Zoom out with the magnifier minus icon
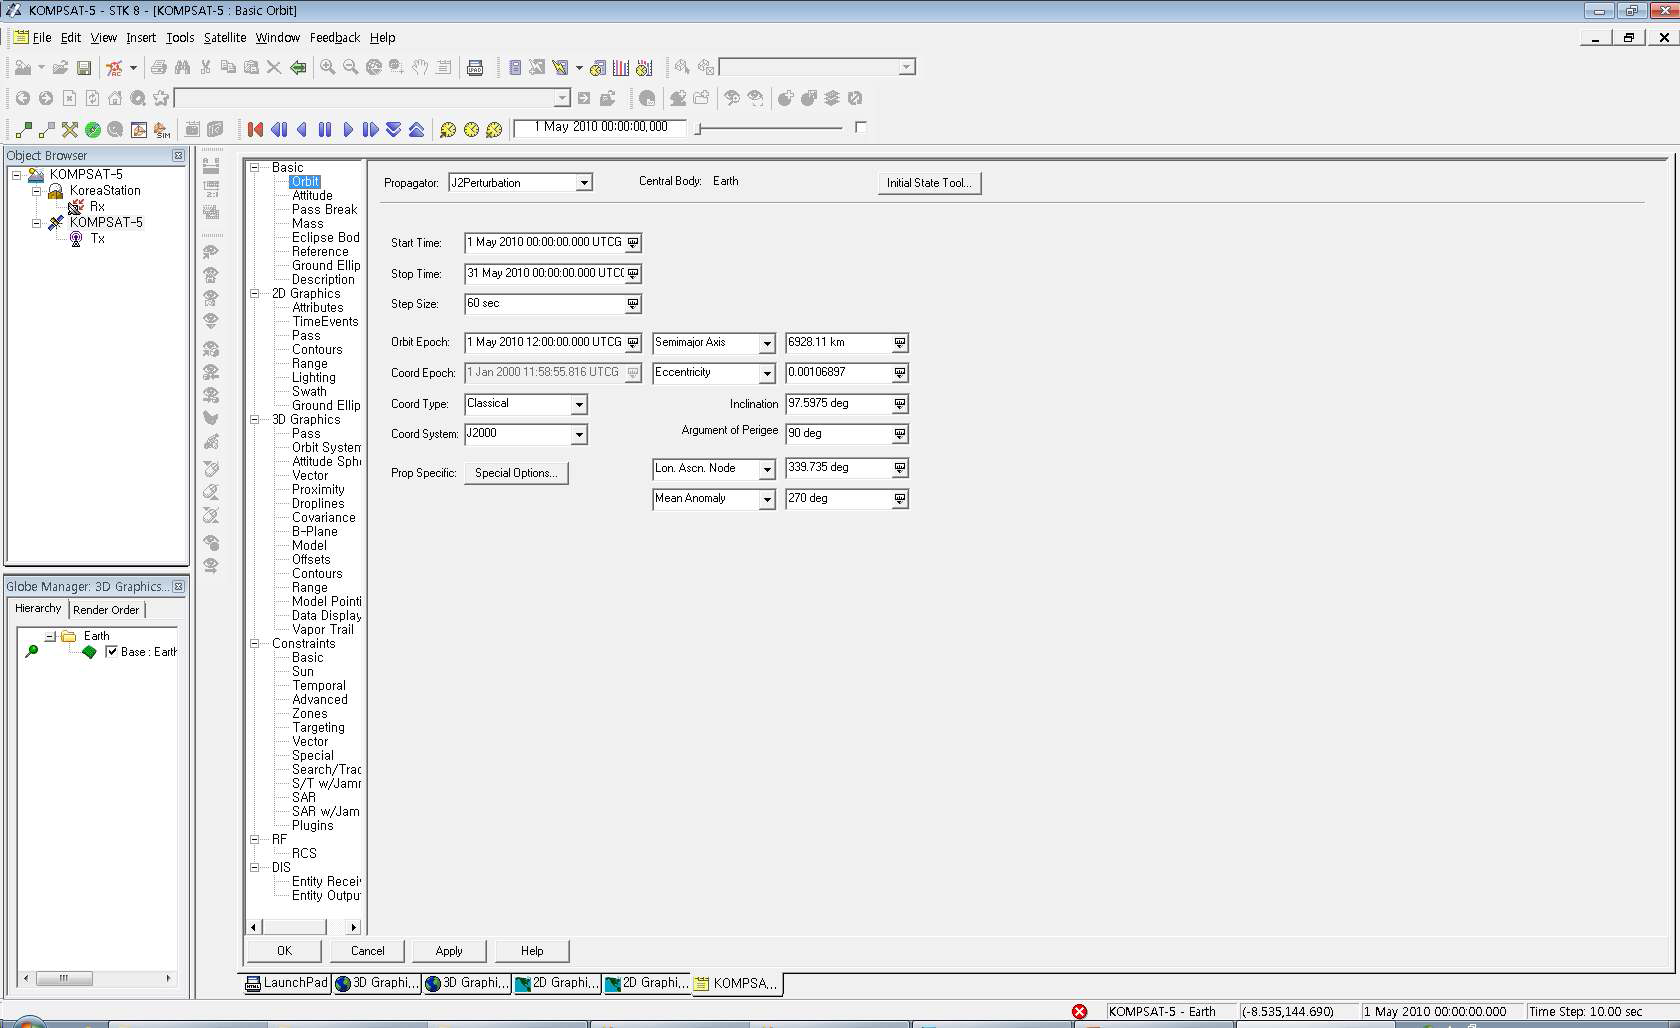 point(350,68)
